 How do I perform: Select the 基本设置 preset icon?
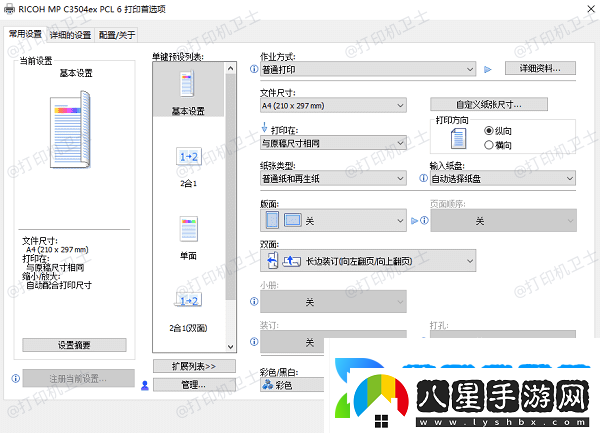188,84
